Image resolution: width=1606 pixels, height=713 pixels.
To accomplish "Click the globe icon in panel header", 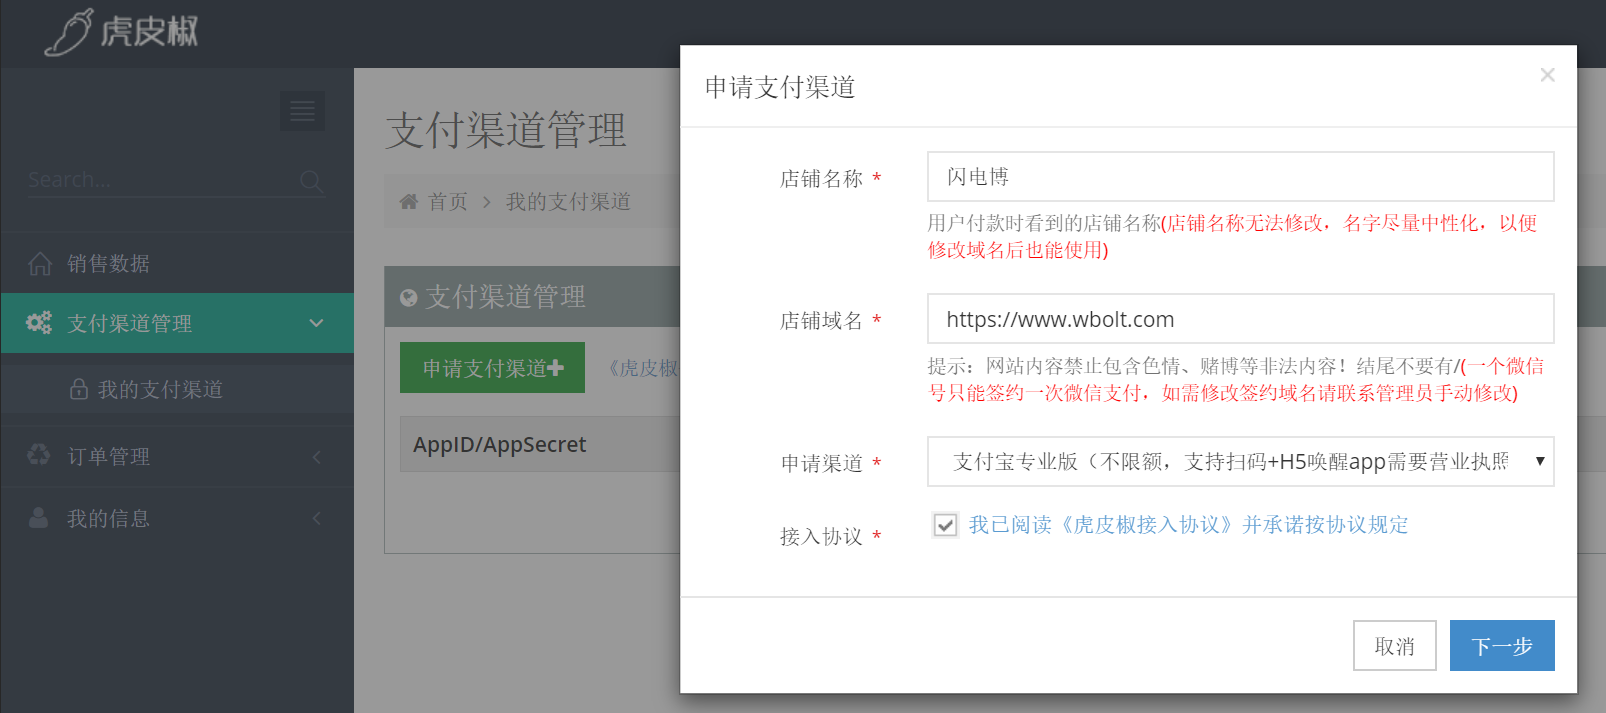I will pos(408,297).
